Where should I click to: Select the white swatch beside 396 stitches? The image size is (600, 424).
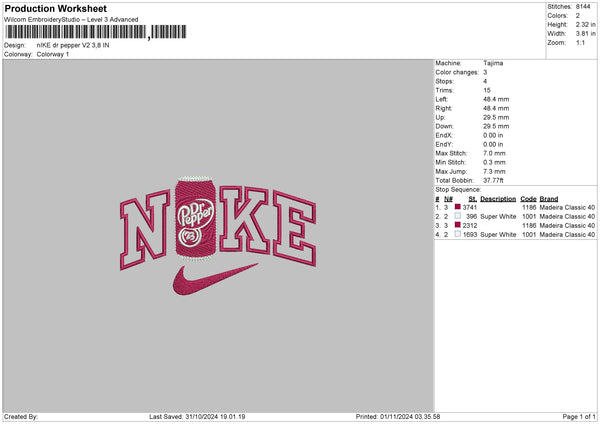(457, 216)
